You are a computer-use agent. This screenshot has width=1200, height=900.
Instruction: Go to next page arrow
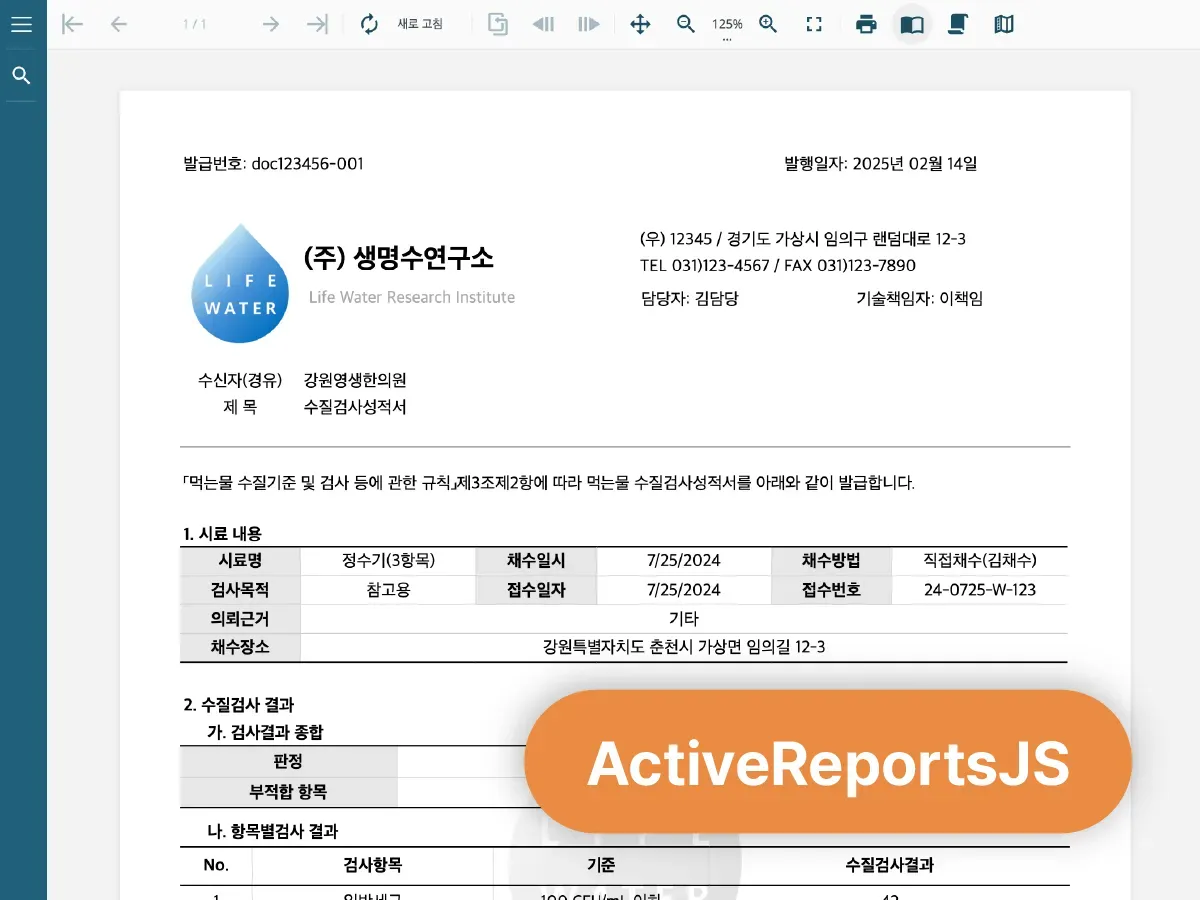coord(271,24)
